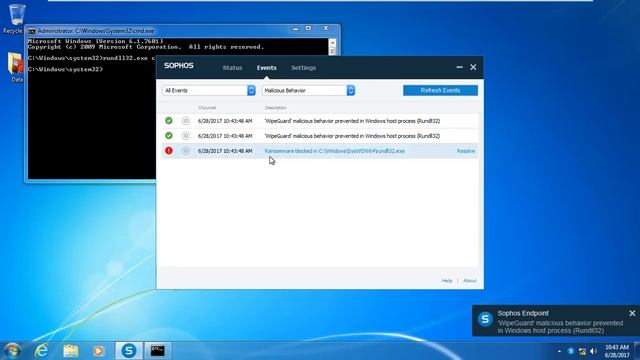Click the cmd.exe window title bar icon
Viewport: 640px width, 360px height.
pos(31,31)
